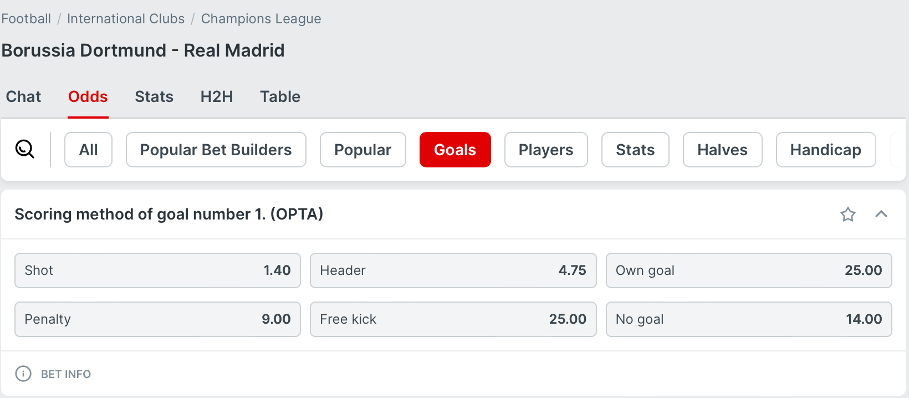Image resolution: width=910 pixels, height=398 pixels.
Task: Show Handicap markets
Action: point(825,150)
